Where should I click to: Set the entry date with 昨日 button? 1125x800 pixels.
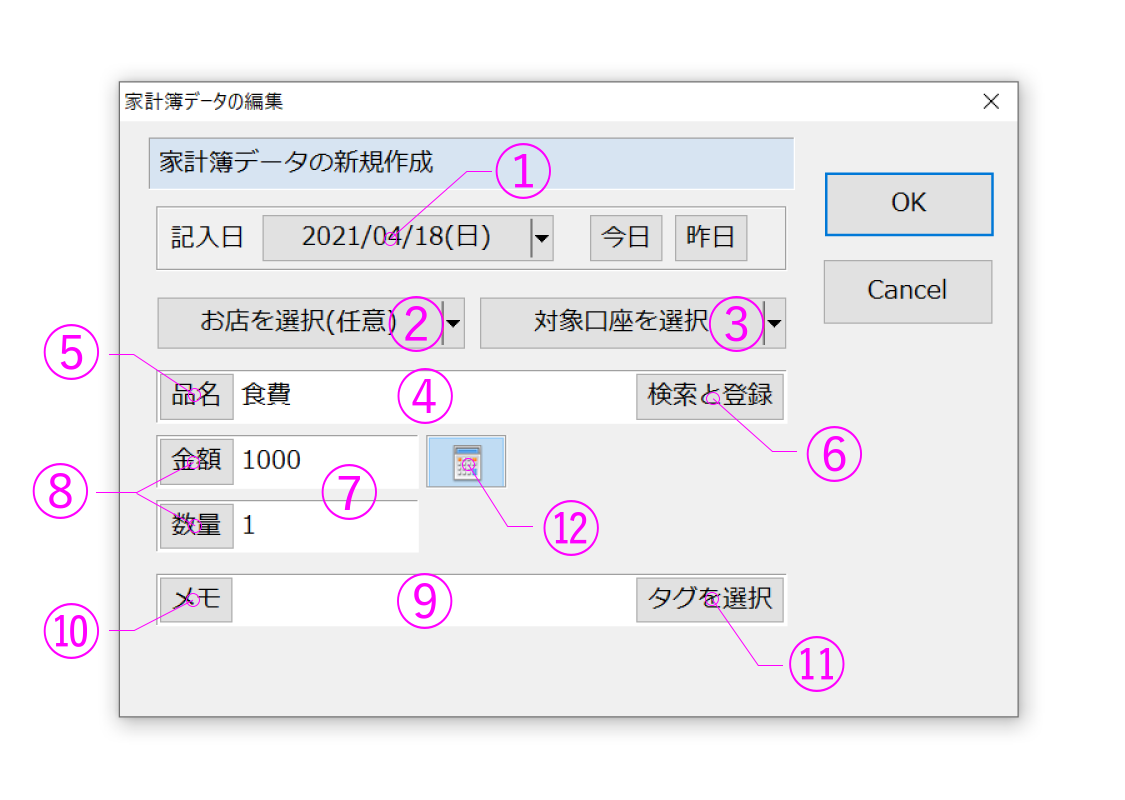point(711,238)
